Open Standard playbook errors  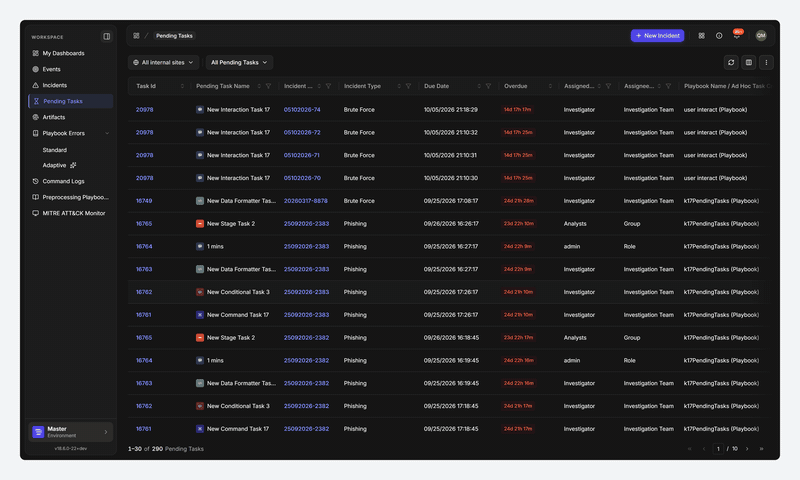point(55,150)
